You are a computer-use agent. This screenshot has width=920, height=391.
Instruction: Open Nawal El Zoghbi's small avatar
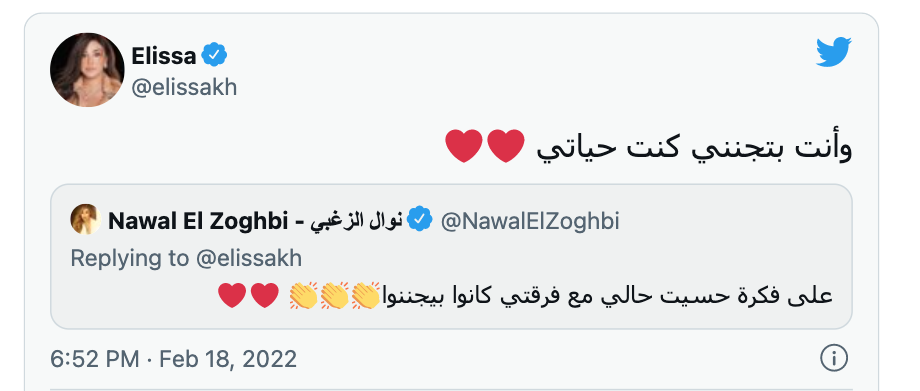pos(85,220)
